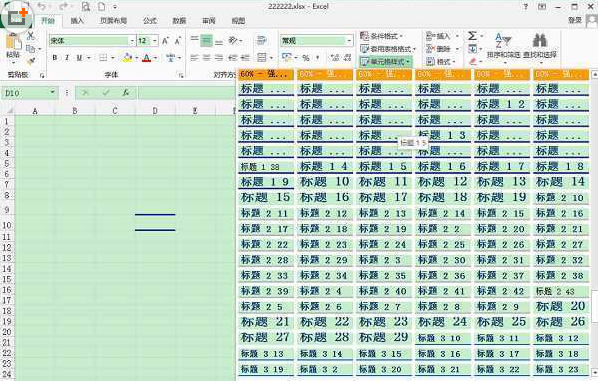The image size is (598, 381).
Task: Click the Delete cells (删除) button
Action: pyautogui.click(x=441, y=49)
